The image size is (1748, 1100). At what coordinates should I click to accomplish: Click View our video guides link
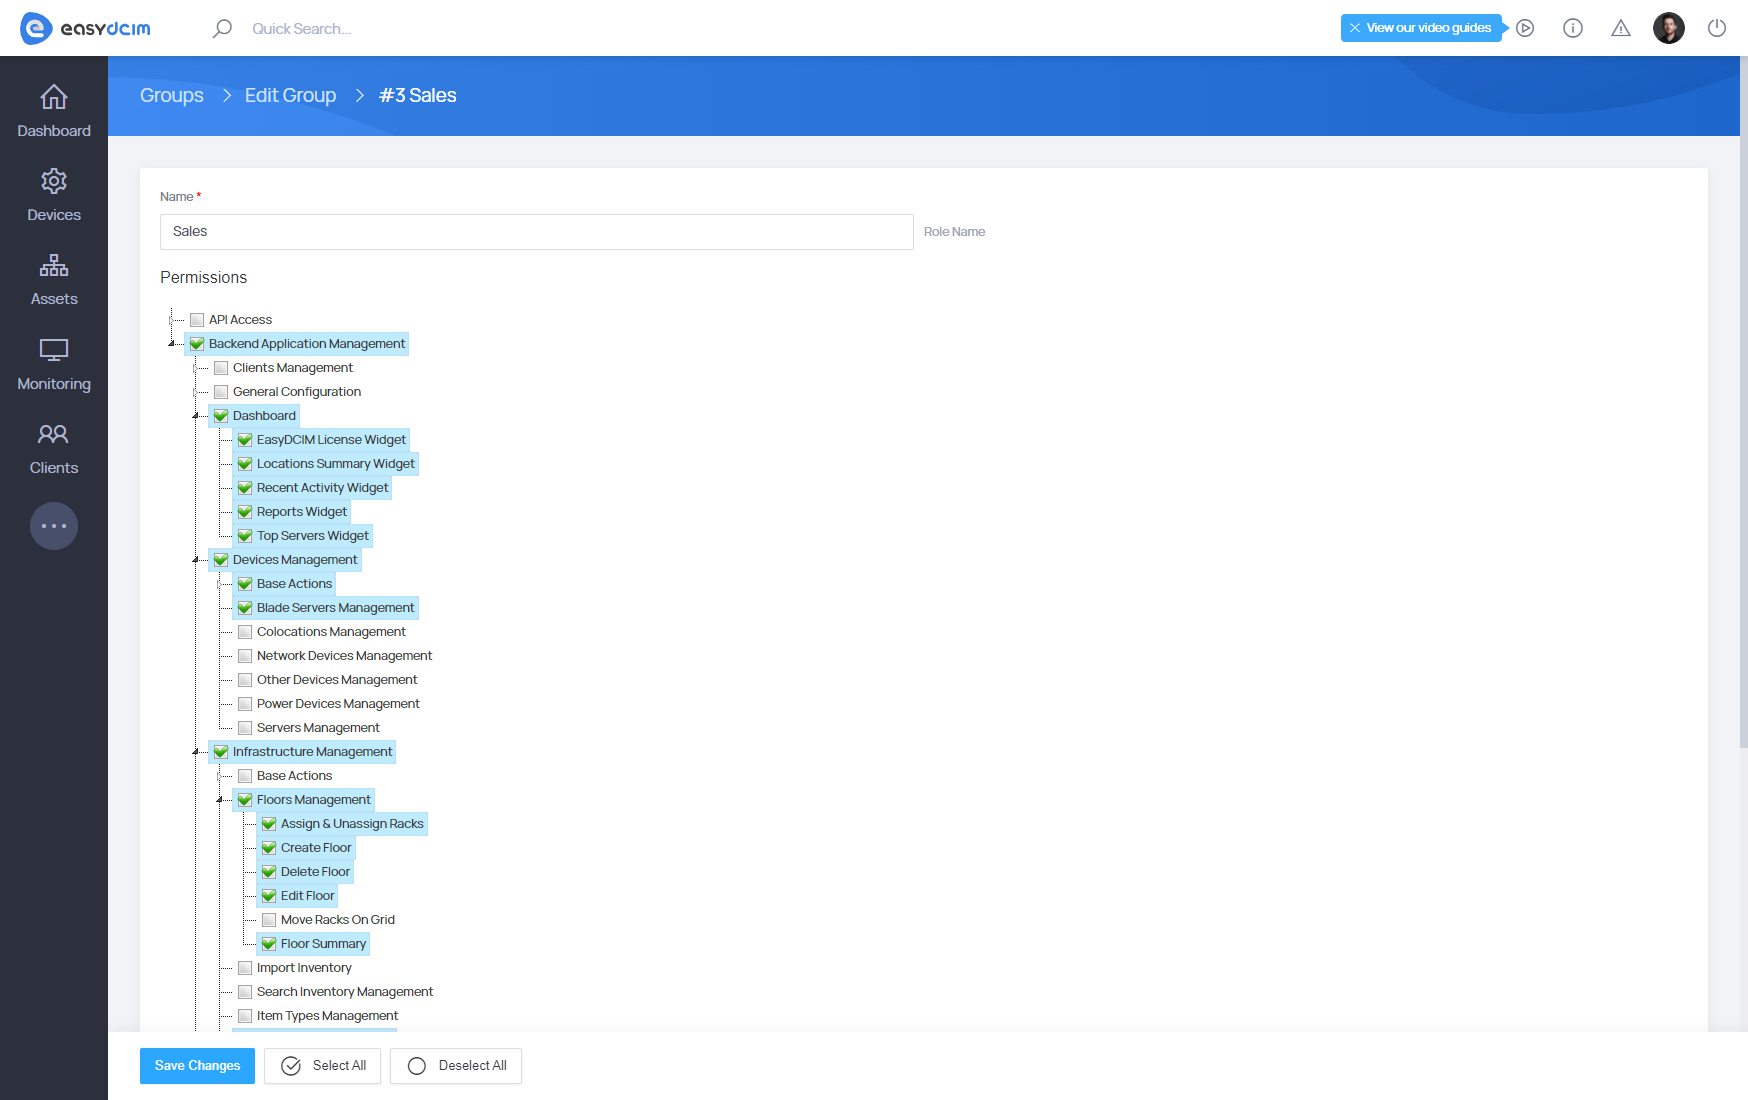(x=1429, y=28)
